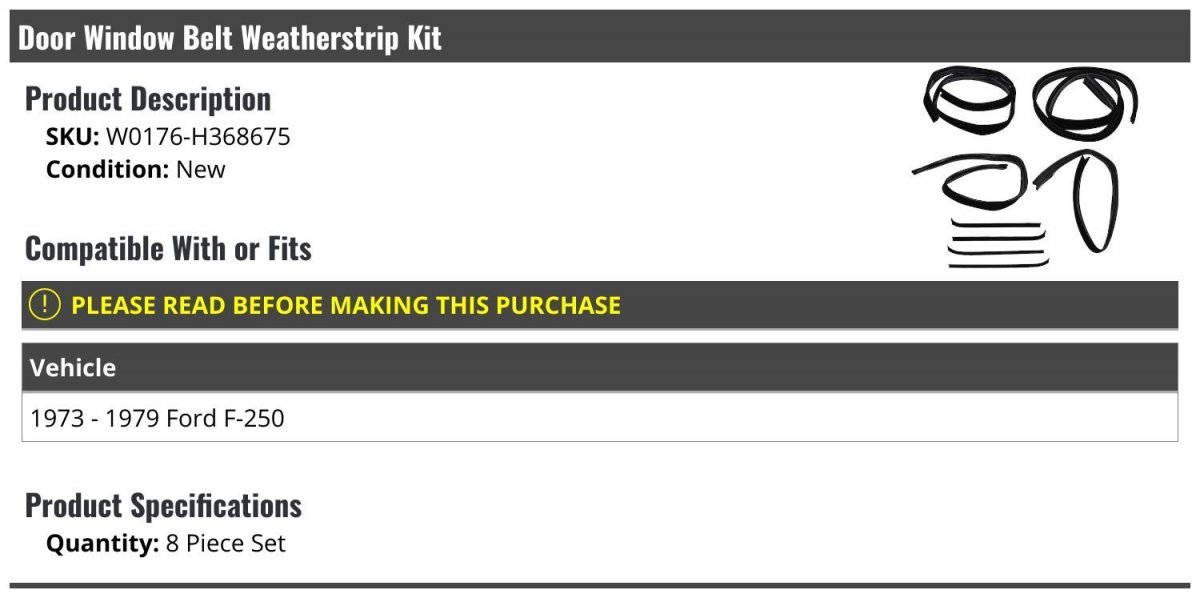1200x598 pixels.
Task: Click the Condition label
Action: [108, 169]
